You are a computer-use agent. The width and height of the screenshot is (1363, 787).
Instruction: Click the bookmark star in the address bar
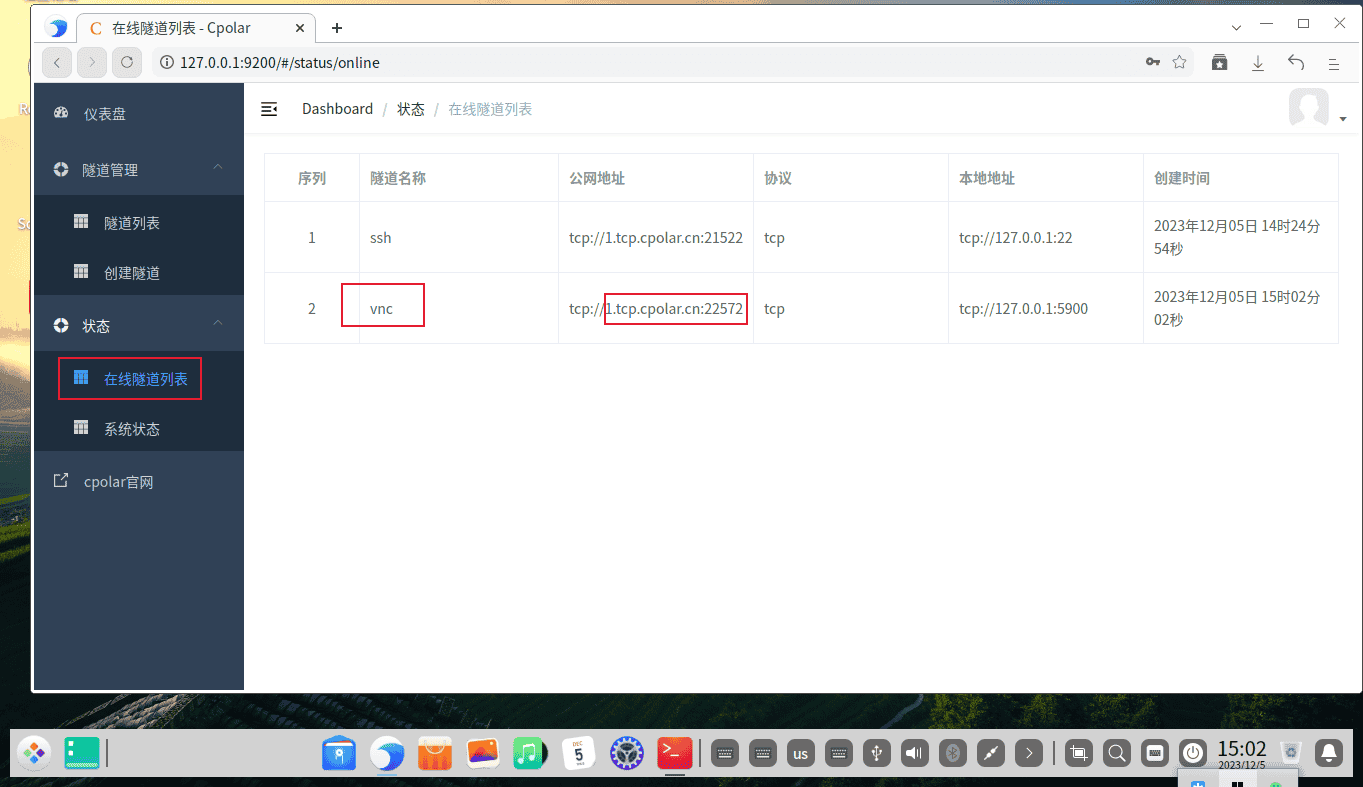[x=1179, y=62]
